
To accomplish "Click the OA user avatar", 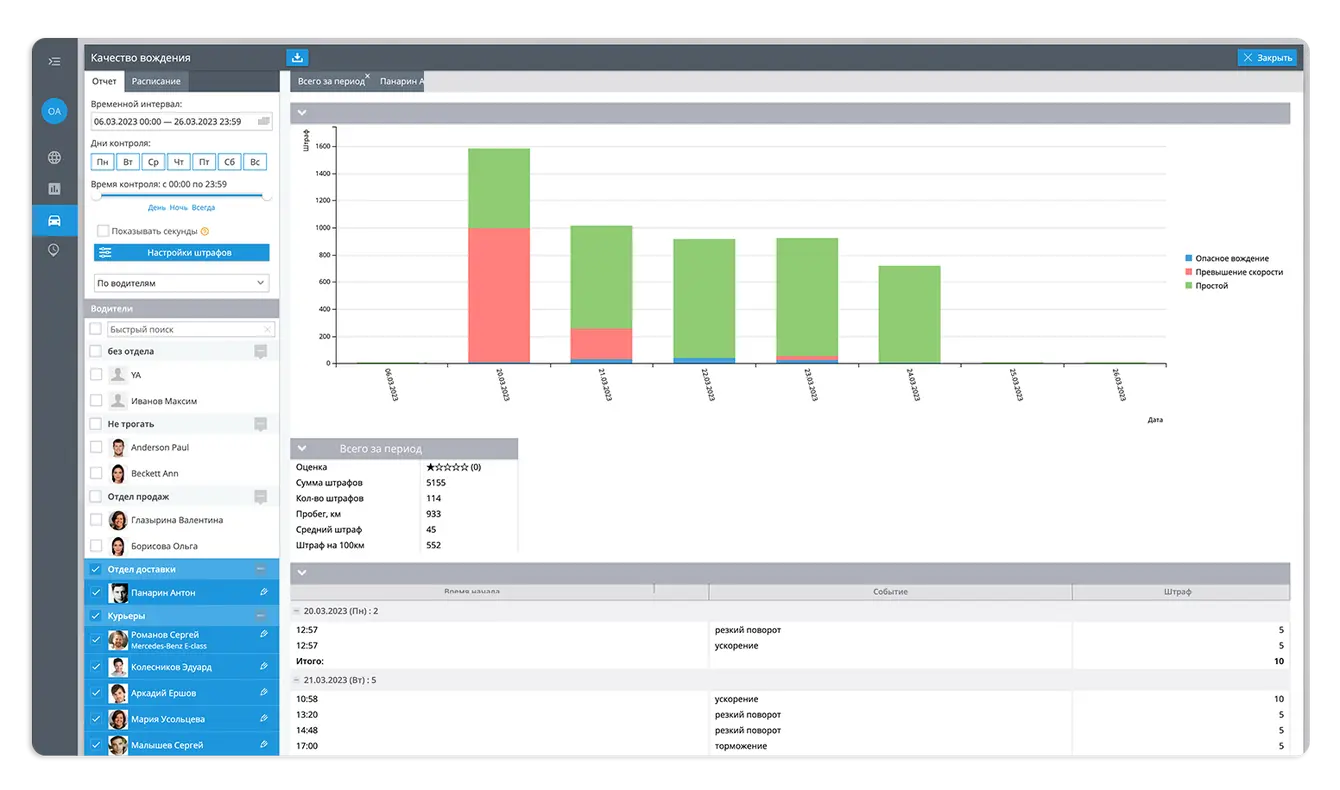I will [54, 111].
